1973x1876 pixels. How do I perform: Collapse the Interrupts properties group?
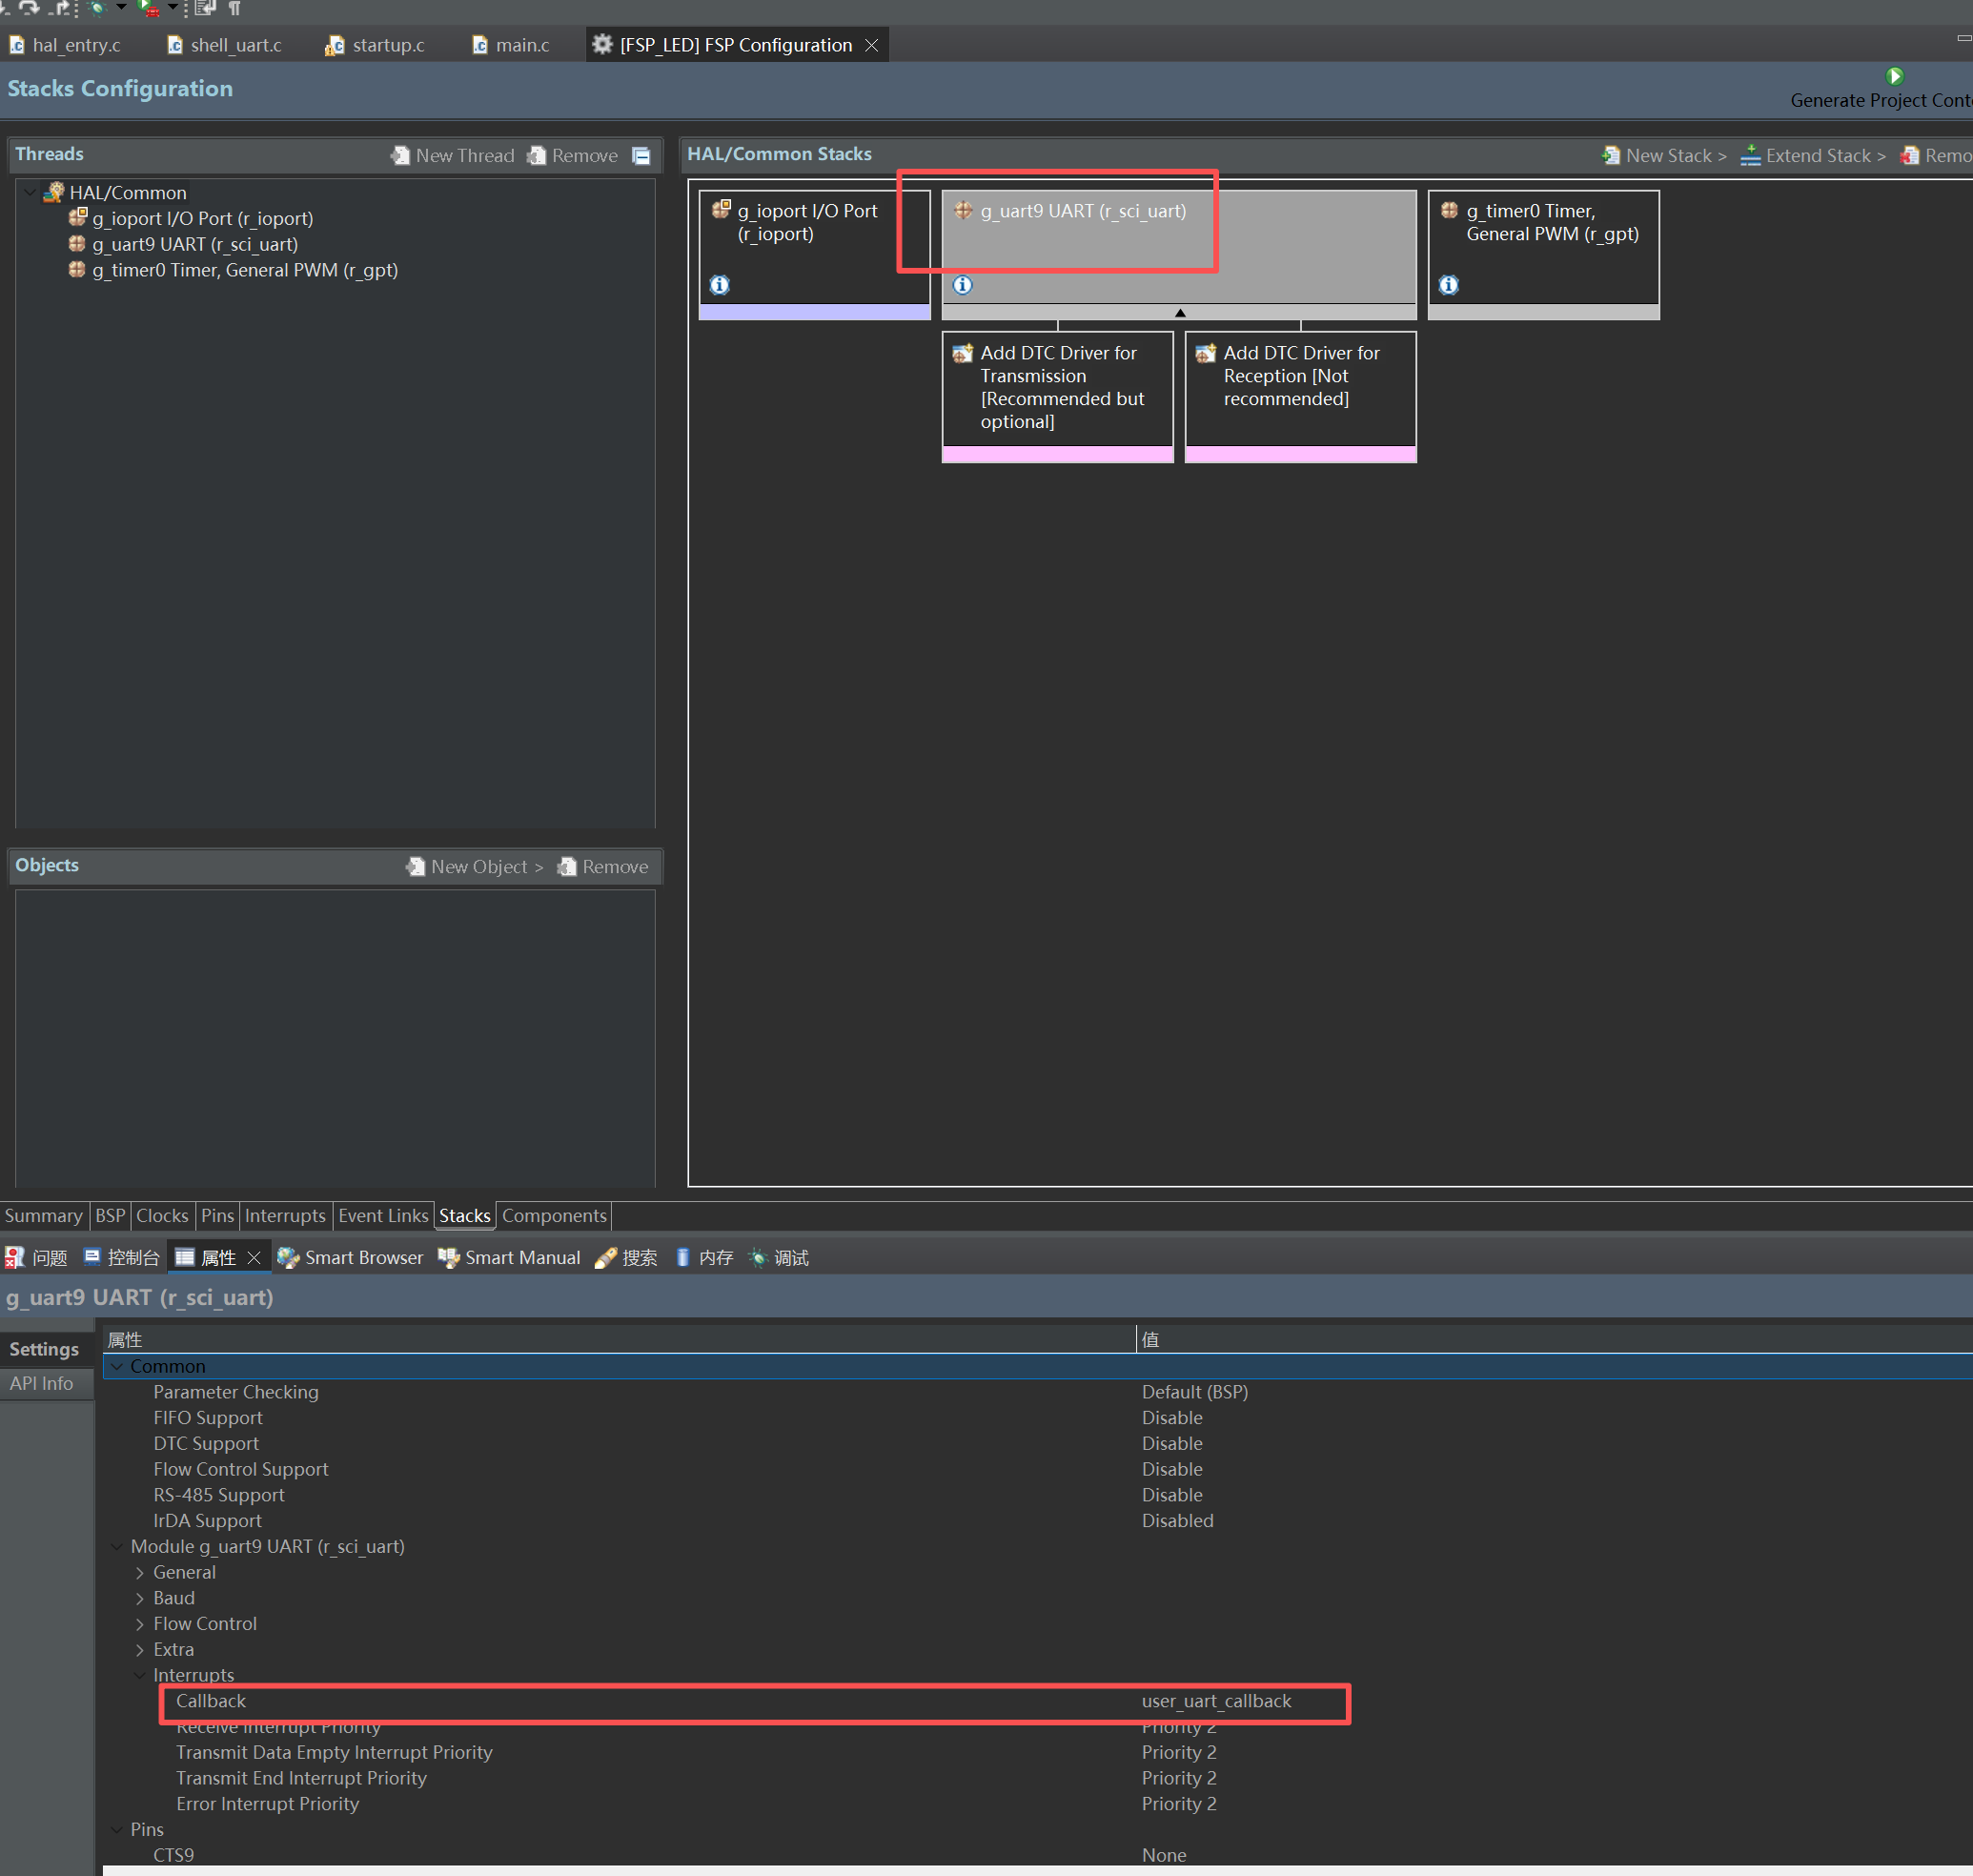click(139, 1675)
